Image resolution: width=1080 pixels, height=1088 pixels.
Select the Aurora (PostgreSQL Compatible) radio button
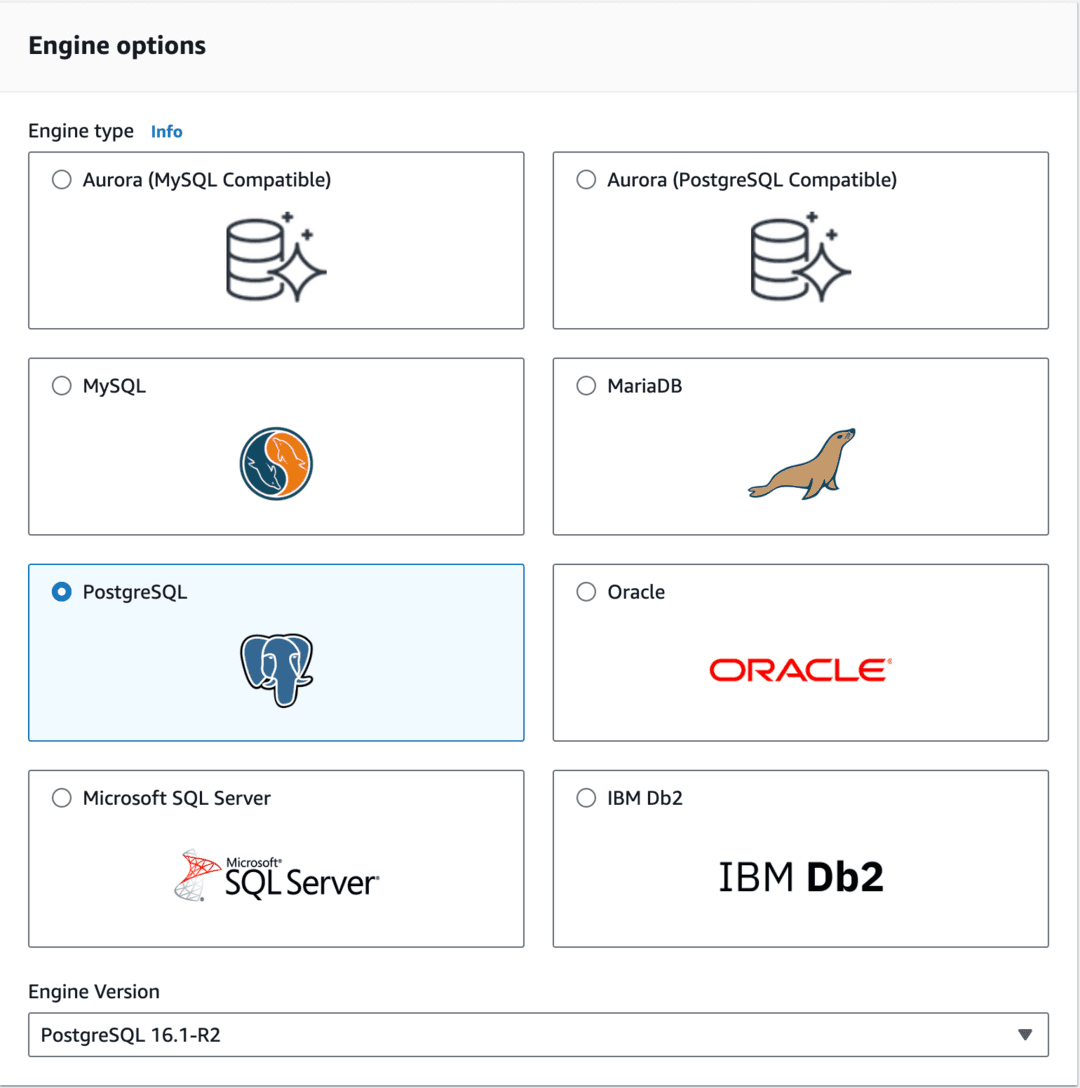[586, 180]
